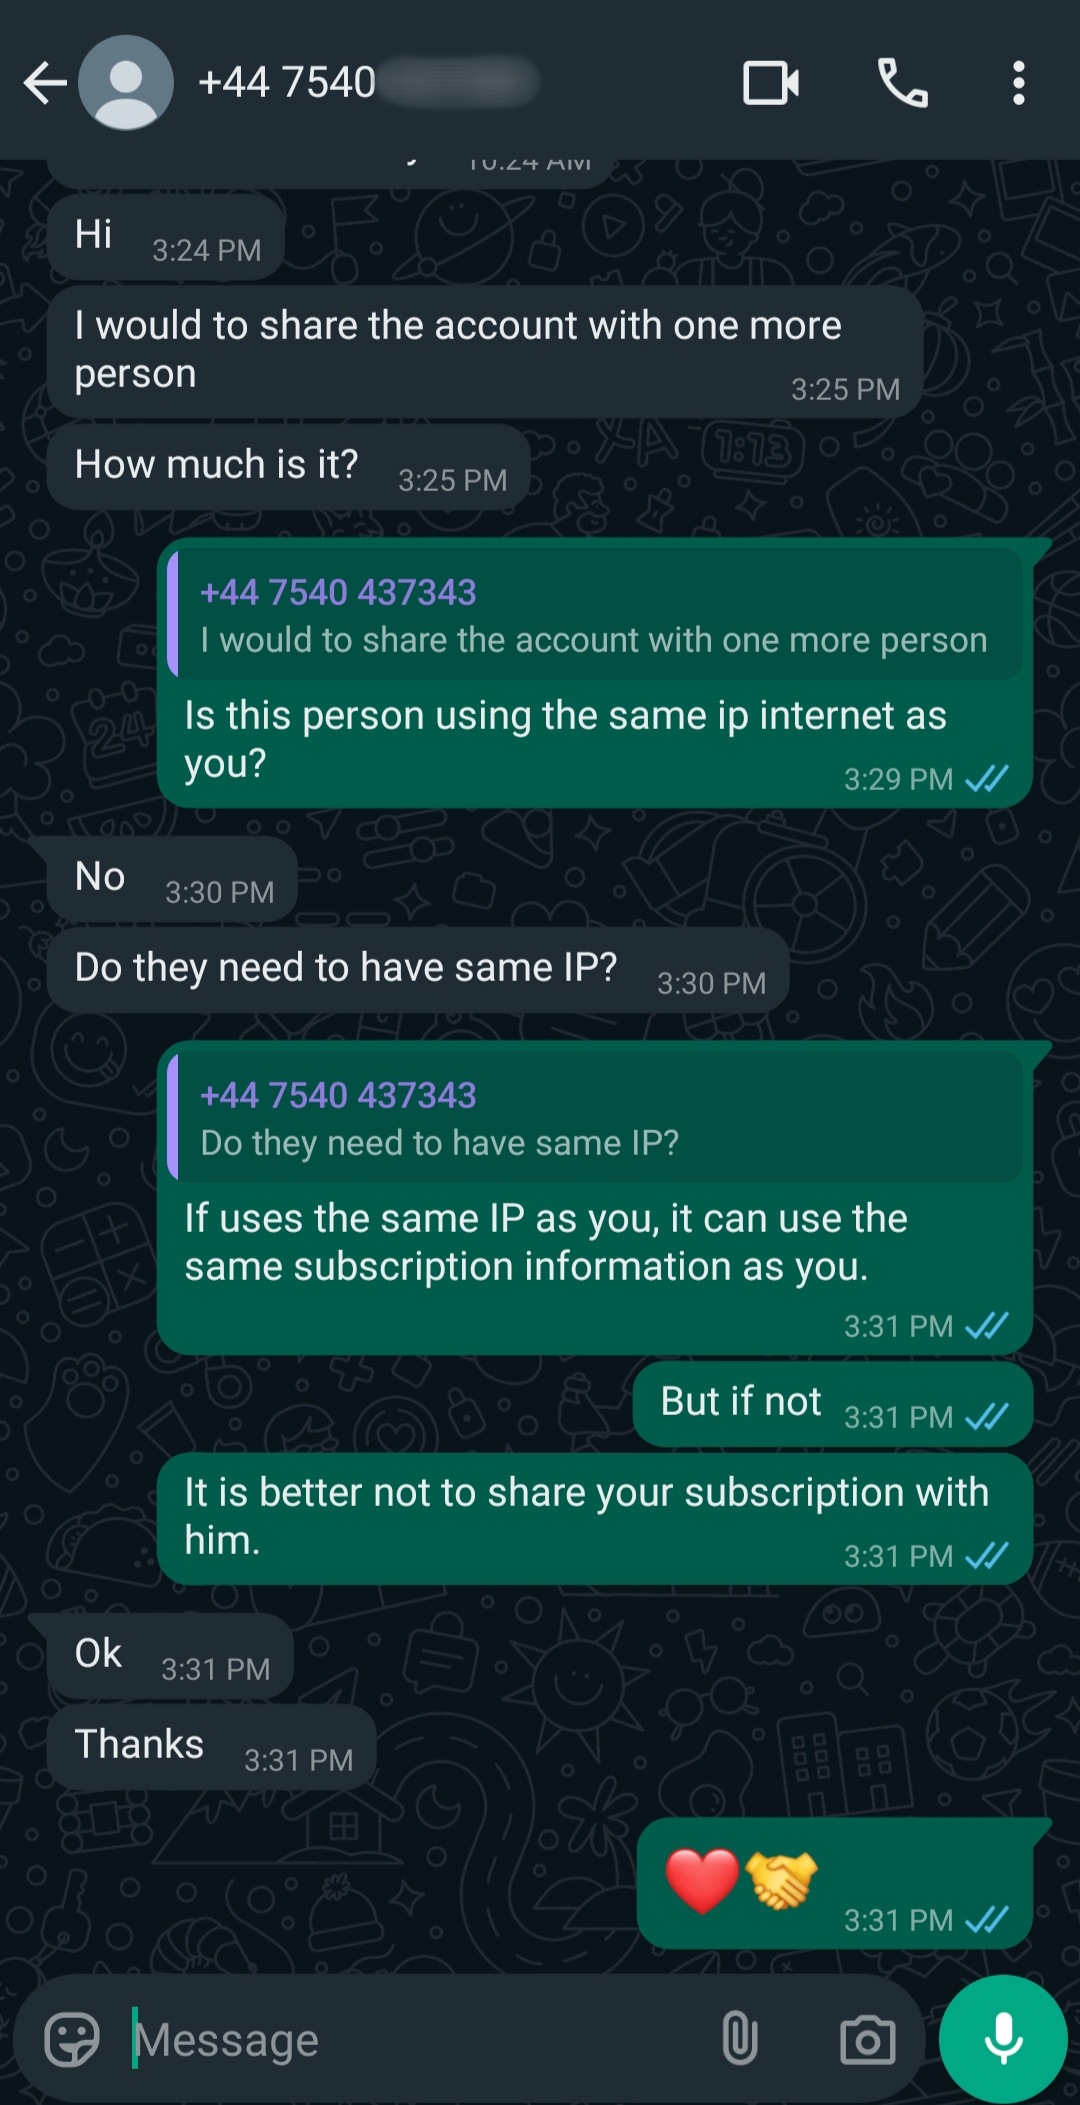Tap the "Thanks" message bubble
This screenshot has width=1080, height=2105.
tap(211, 1746)
